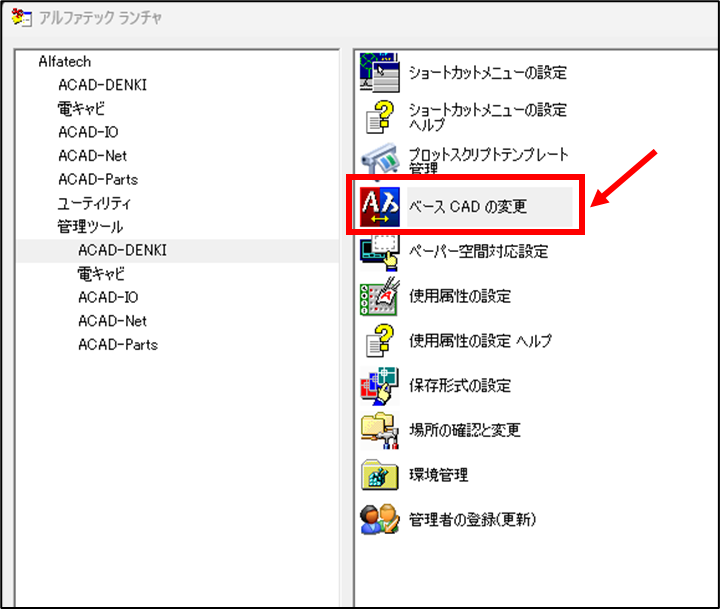Click the ベース CAD の変更 label
720x609 pixels.
467,207
